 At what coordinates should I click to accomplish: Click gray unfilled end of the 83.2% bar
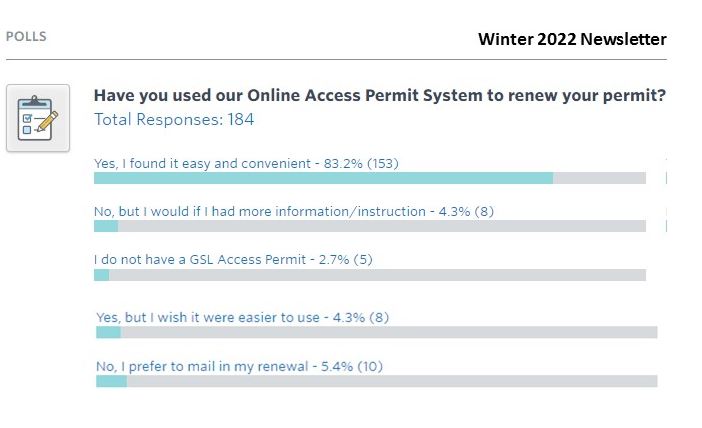click(599, 178)
